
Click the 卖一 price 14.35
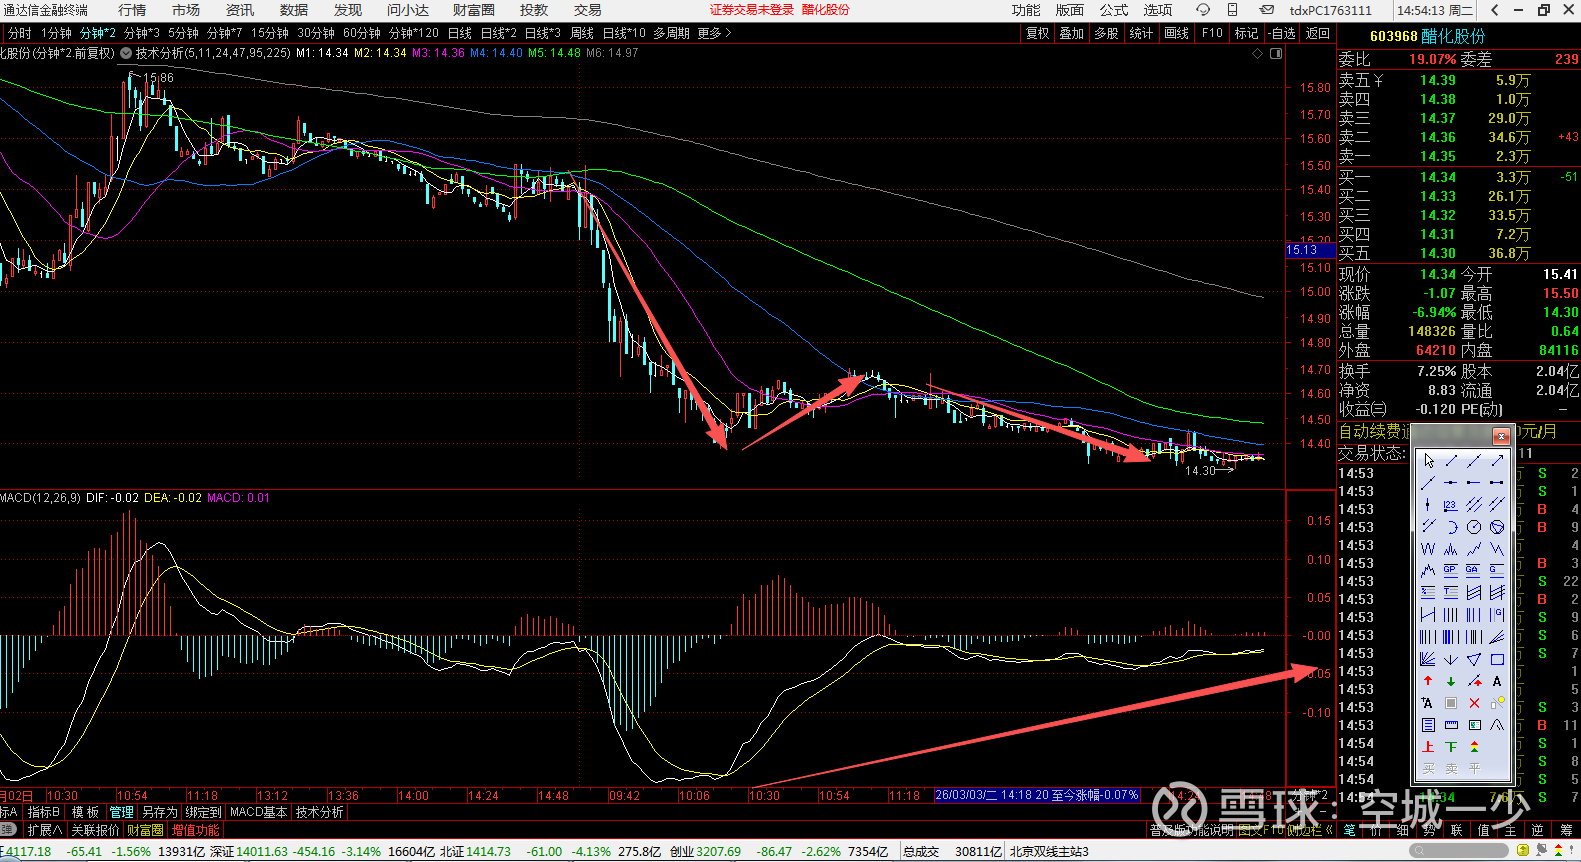click(x=1438, y=156)
